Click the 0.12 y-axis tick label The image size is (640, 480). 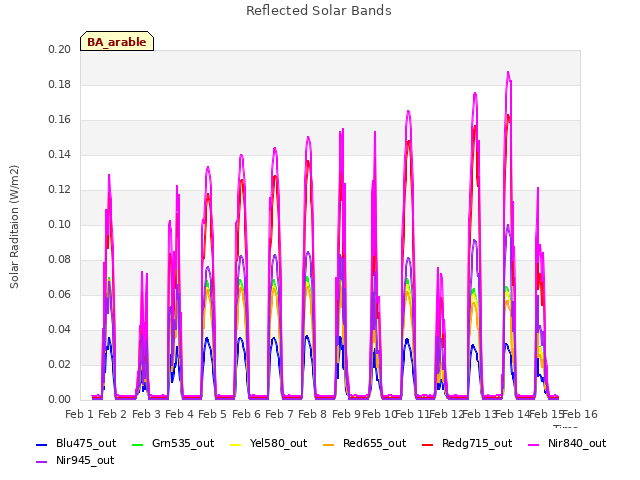coord(60,190)
